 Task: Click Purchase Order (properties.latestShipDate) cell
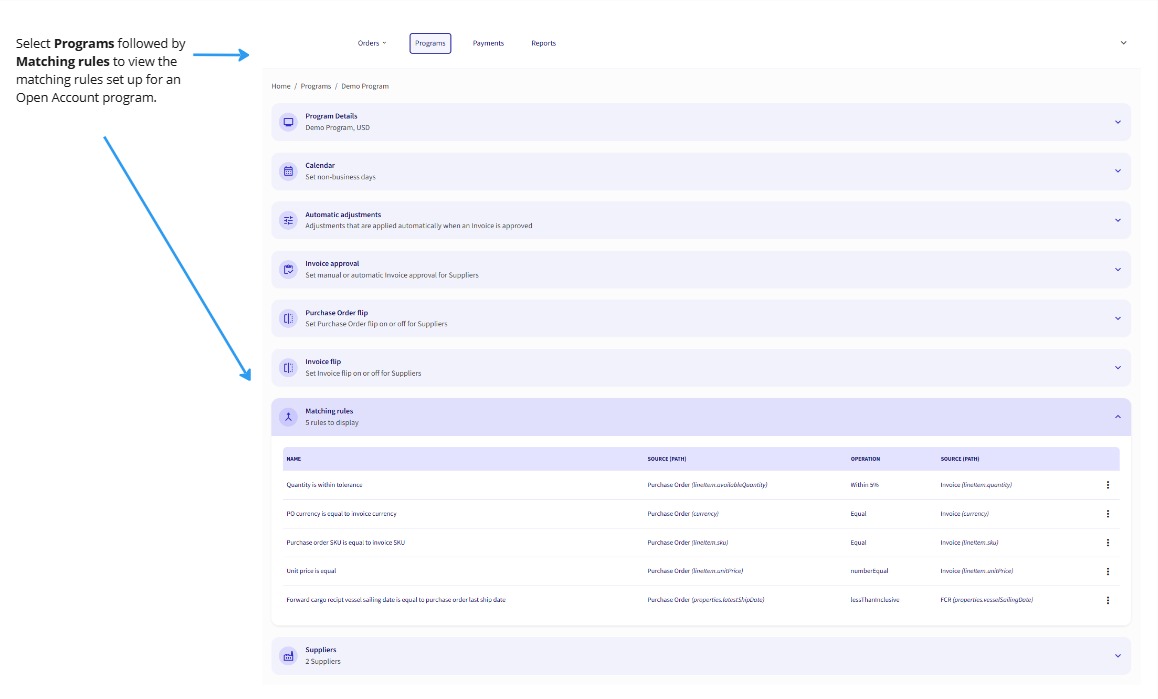click(x=706, y=600)
